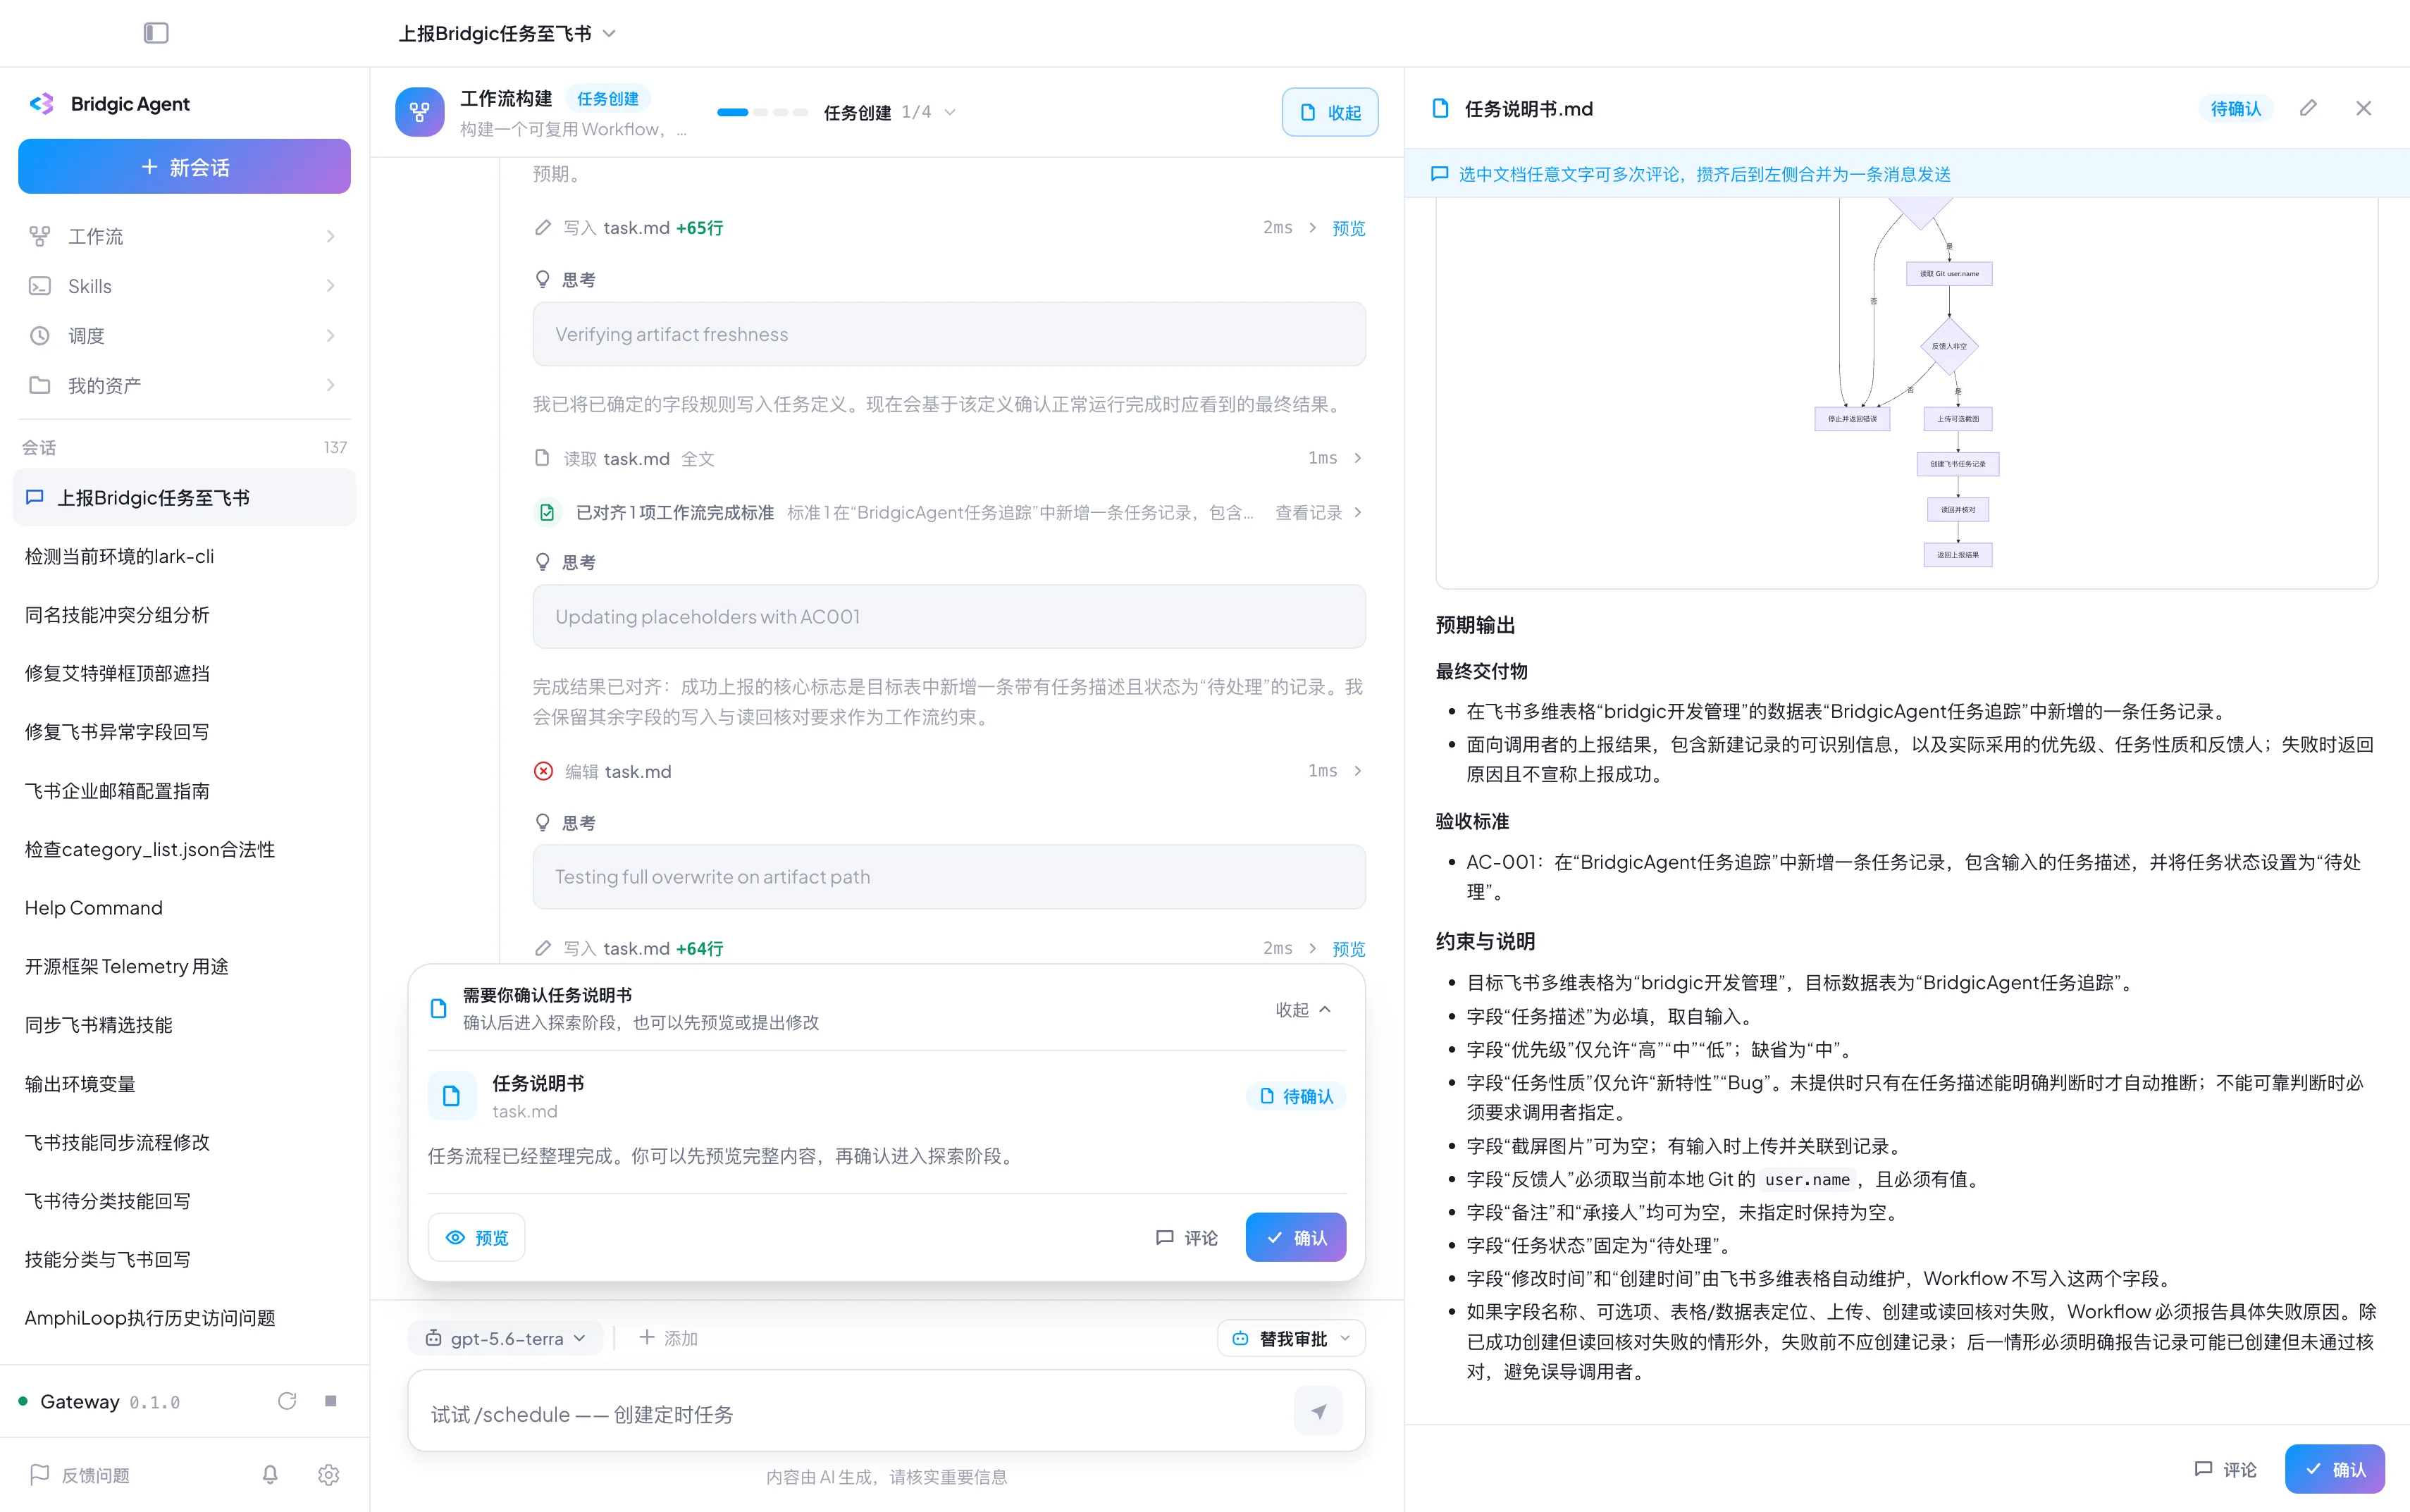The height and width of the screenshot is (1512, 2410).
Task: Preview the task.md +65行 write
Action: tap(1348, 228)
